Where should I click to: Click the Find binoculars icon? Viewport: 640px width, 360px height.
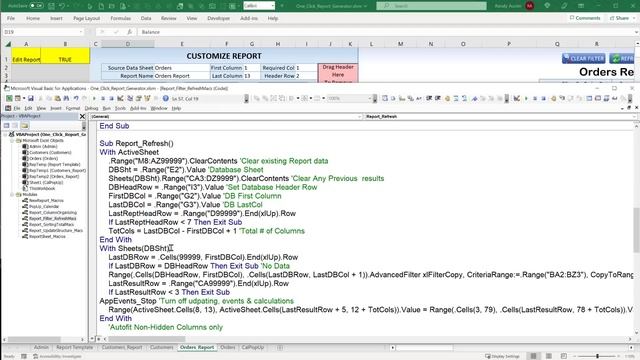coord(66,98)
